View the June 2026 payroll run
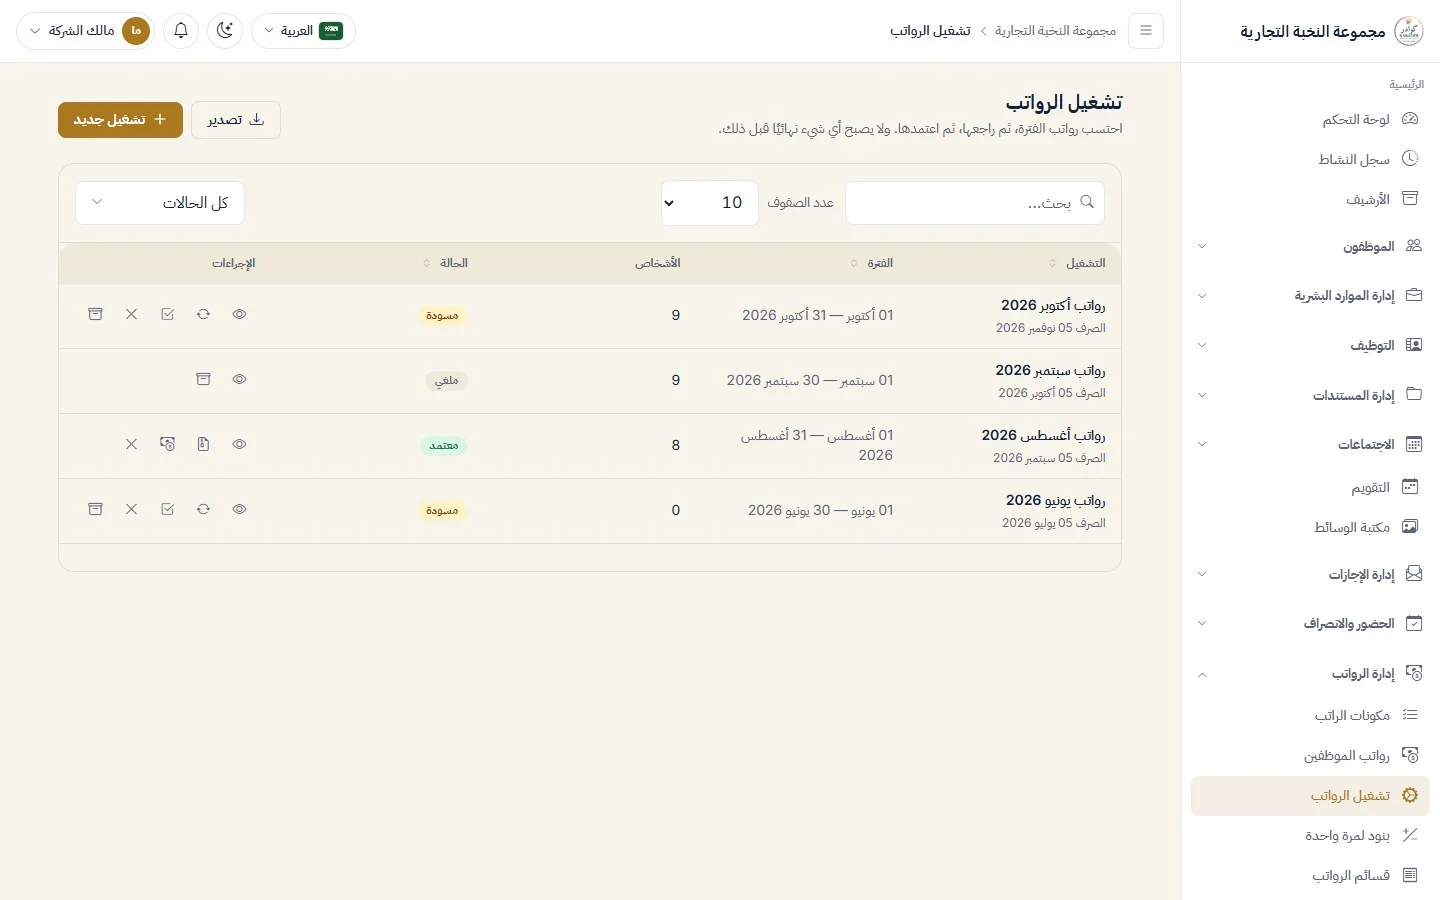The width and height of the screenshot is (1440, 900). pyautogui.click(x=239, y=509)
